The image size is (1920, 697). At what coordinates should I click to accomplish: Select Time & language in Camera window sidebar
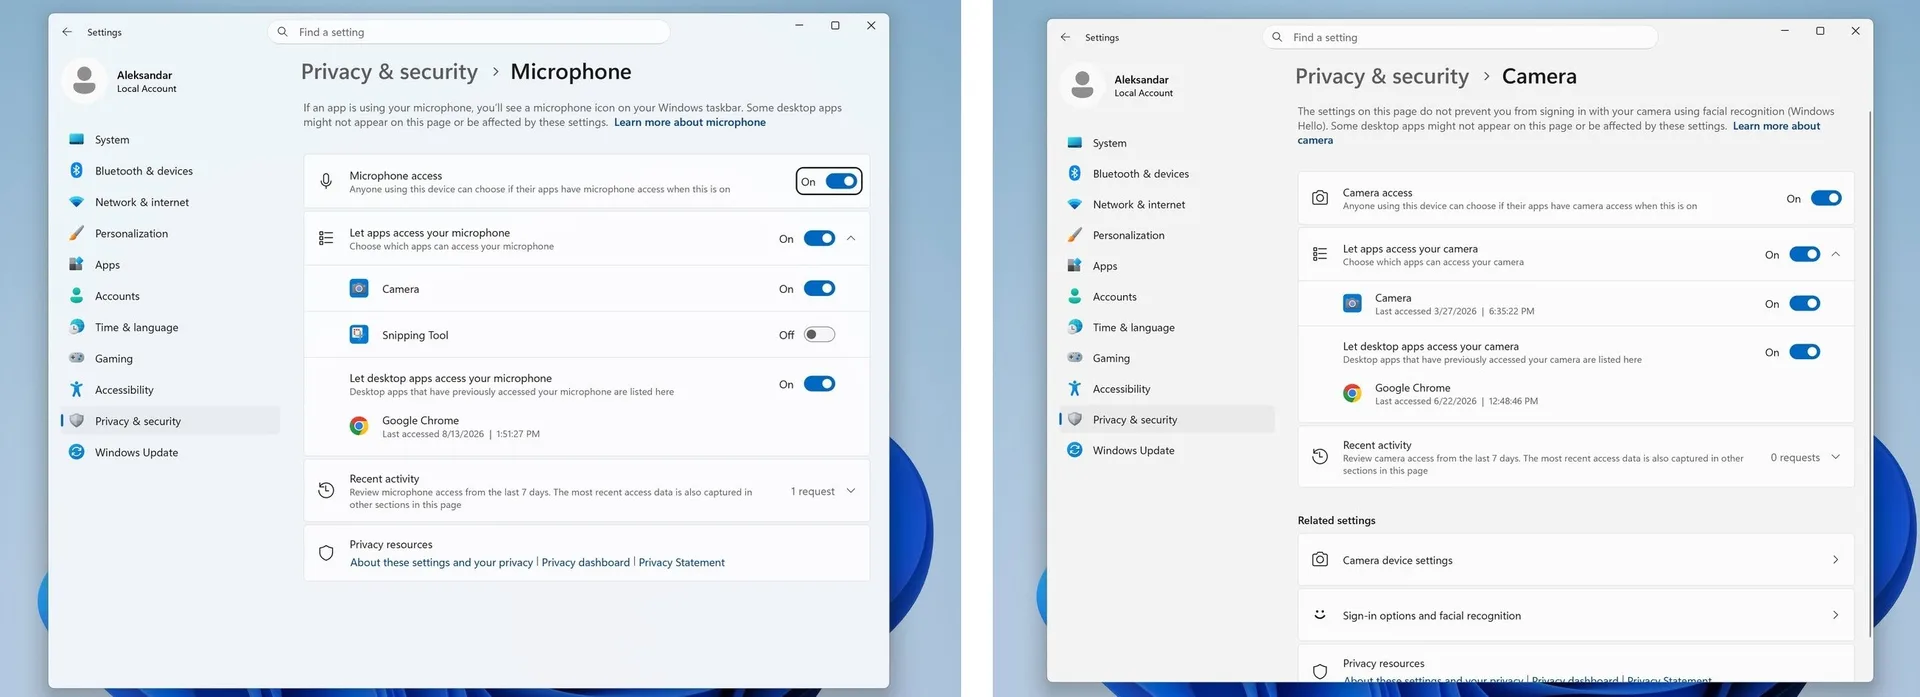(1166, 327)
